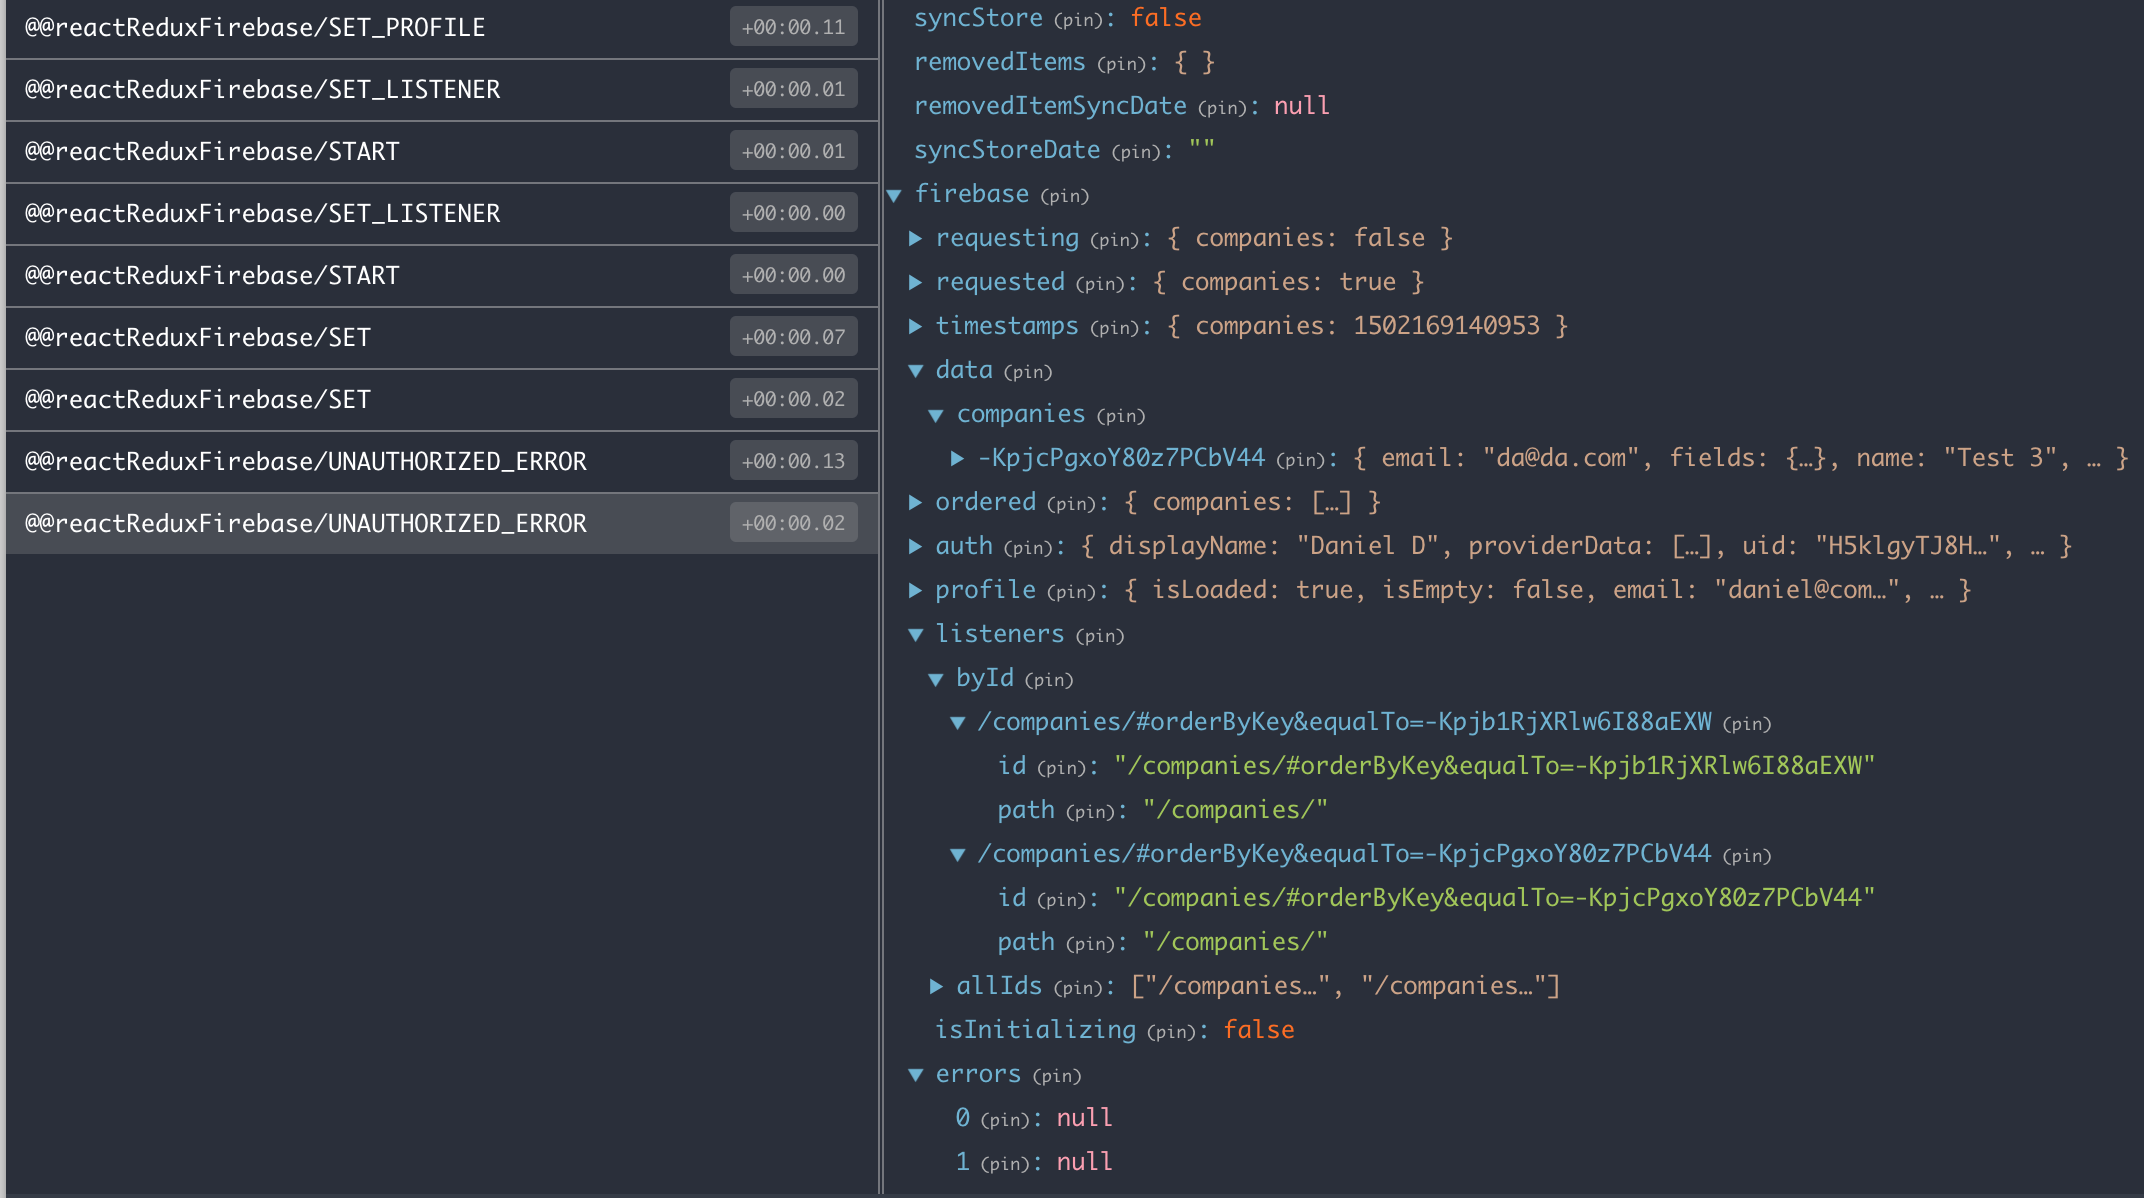Expand the timestamps node

click(915, 326)
